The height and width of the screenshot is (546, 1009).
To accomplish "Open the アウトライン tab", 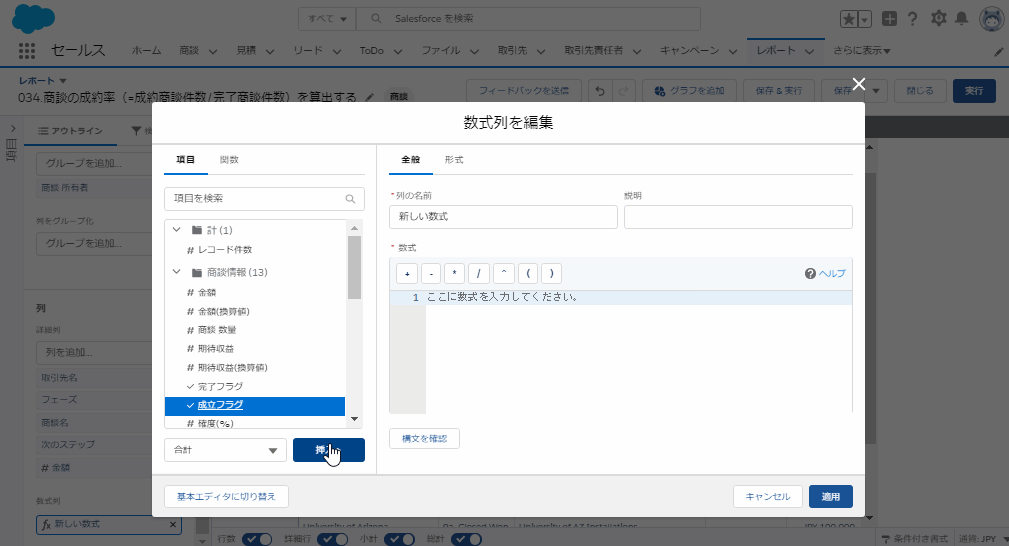I will tap(71, 131).
